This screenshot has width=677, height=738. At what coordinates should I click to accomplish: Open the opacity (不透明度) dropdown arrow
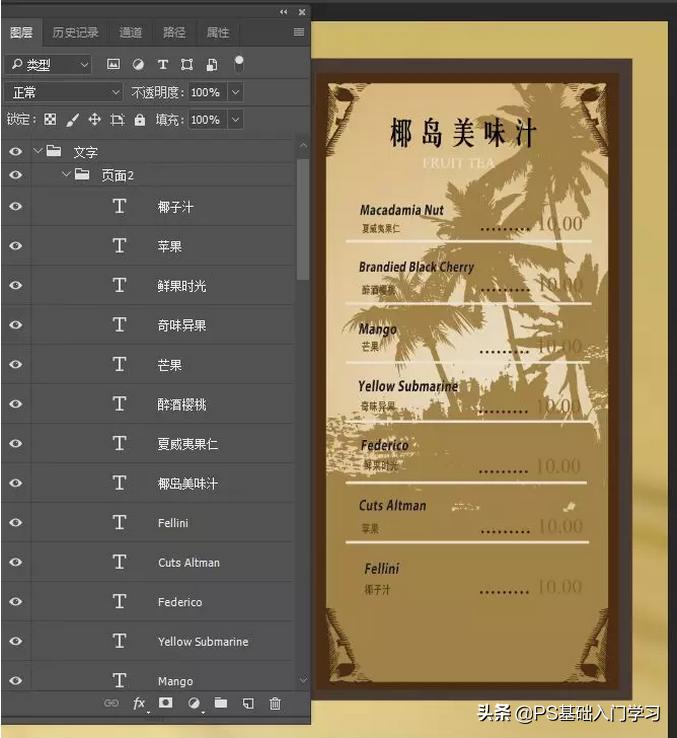235,92
